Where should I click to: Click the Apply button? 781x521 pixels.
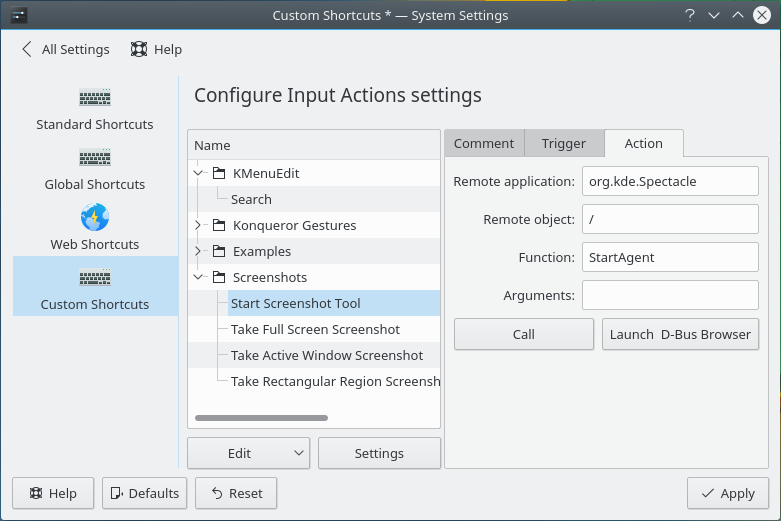(727, 493)
